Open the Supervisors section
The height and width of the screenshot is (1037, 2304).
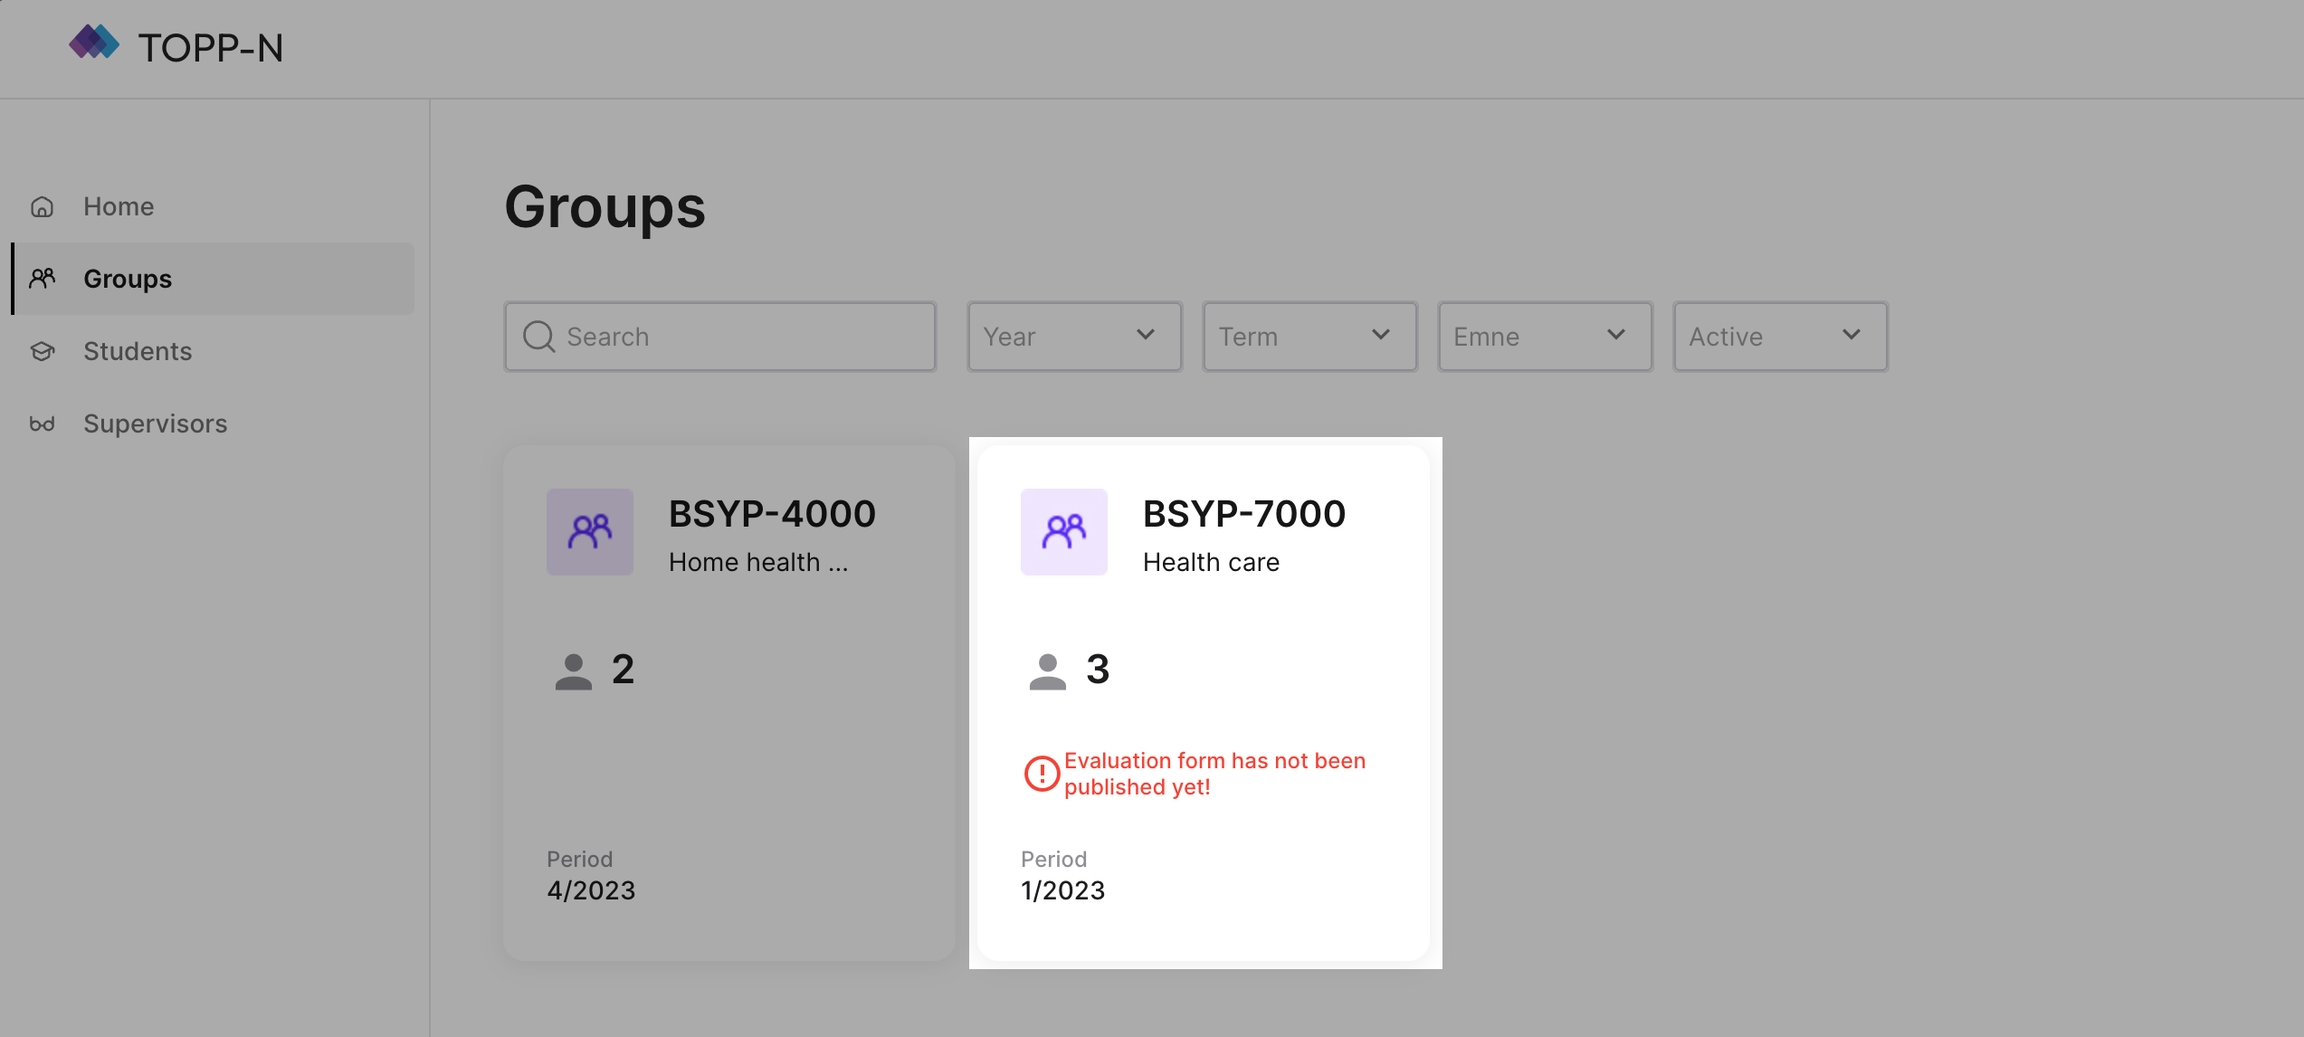pos(155,424)
